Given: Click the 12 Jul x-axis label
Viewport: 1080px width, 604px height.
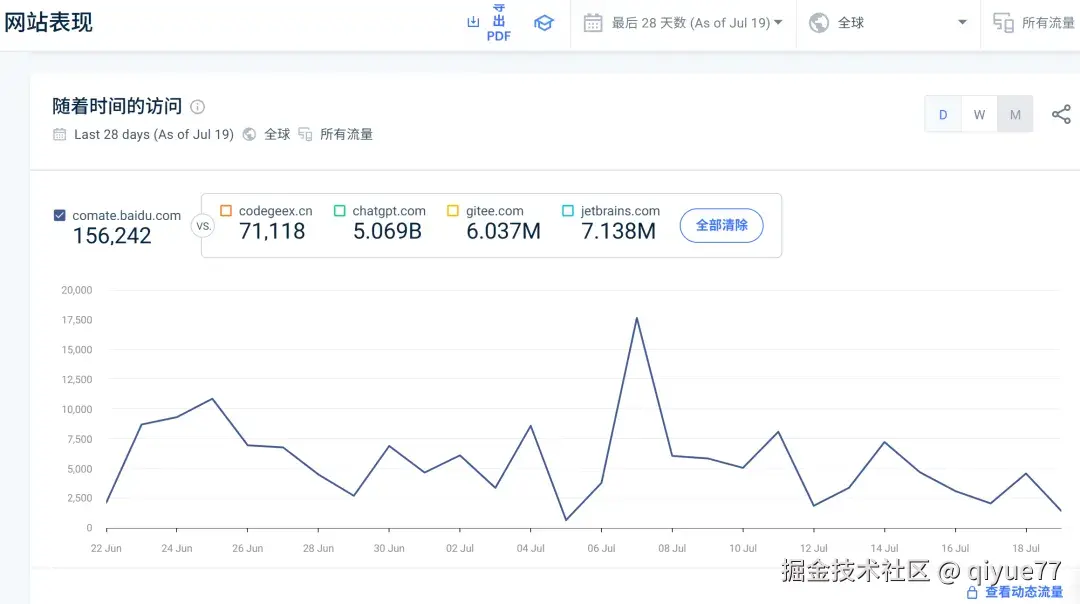Looking at the screenshot, I should 813,548.
